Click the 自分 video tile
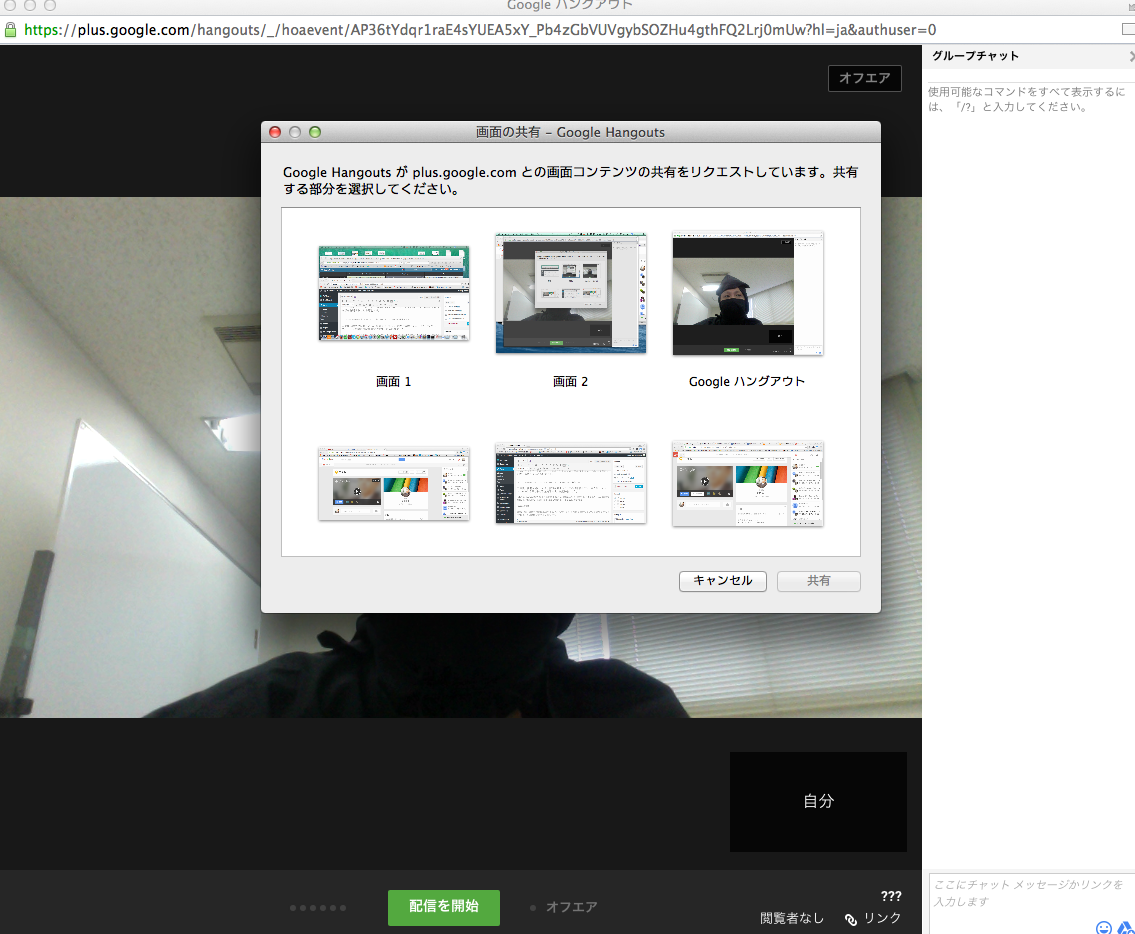 818,802
